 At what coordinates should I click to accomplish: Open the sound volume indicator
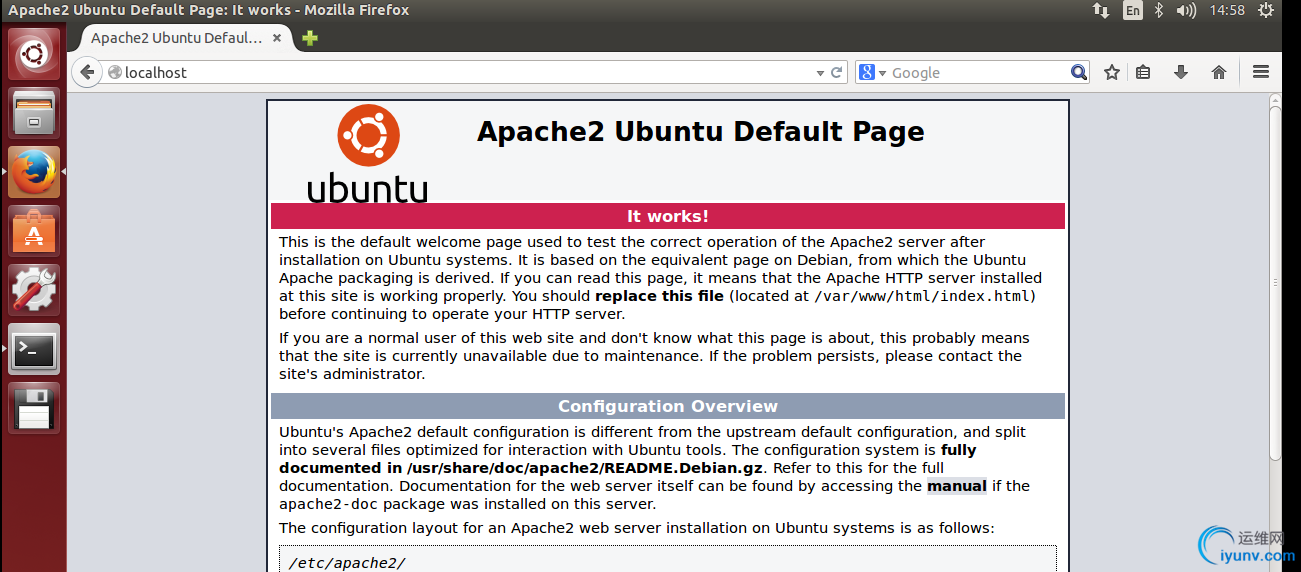click(1186, 10)
